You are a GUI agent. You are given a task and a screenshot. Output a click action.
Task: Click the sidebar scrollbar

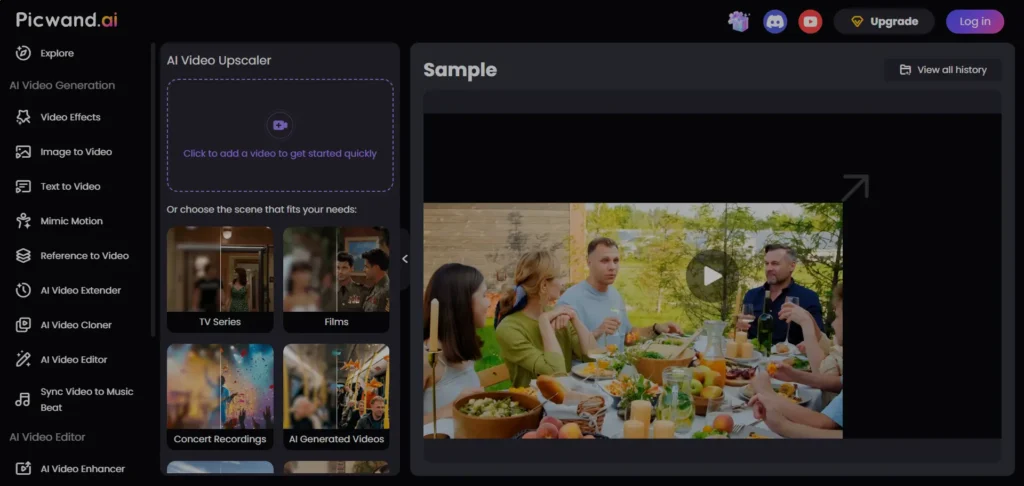(153, 189)
